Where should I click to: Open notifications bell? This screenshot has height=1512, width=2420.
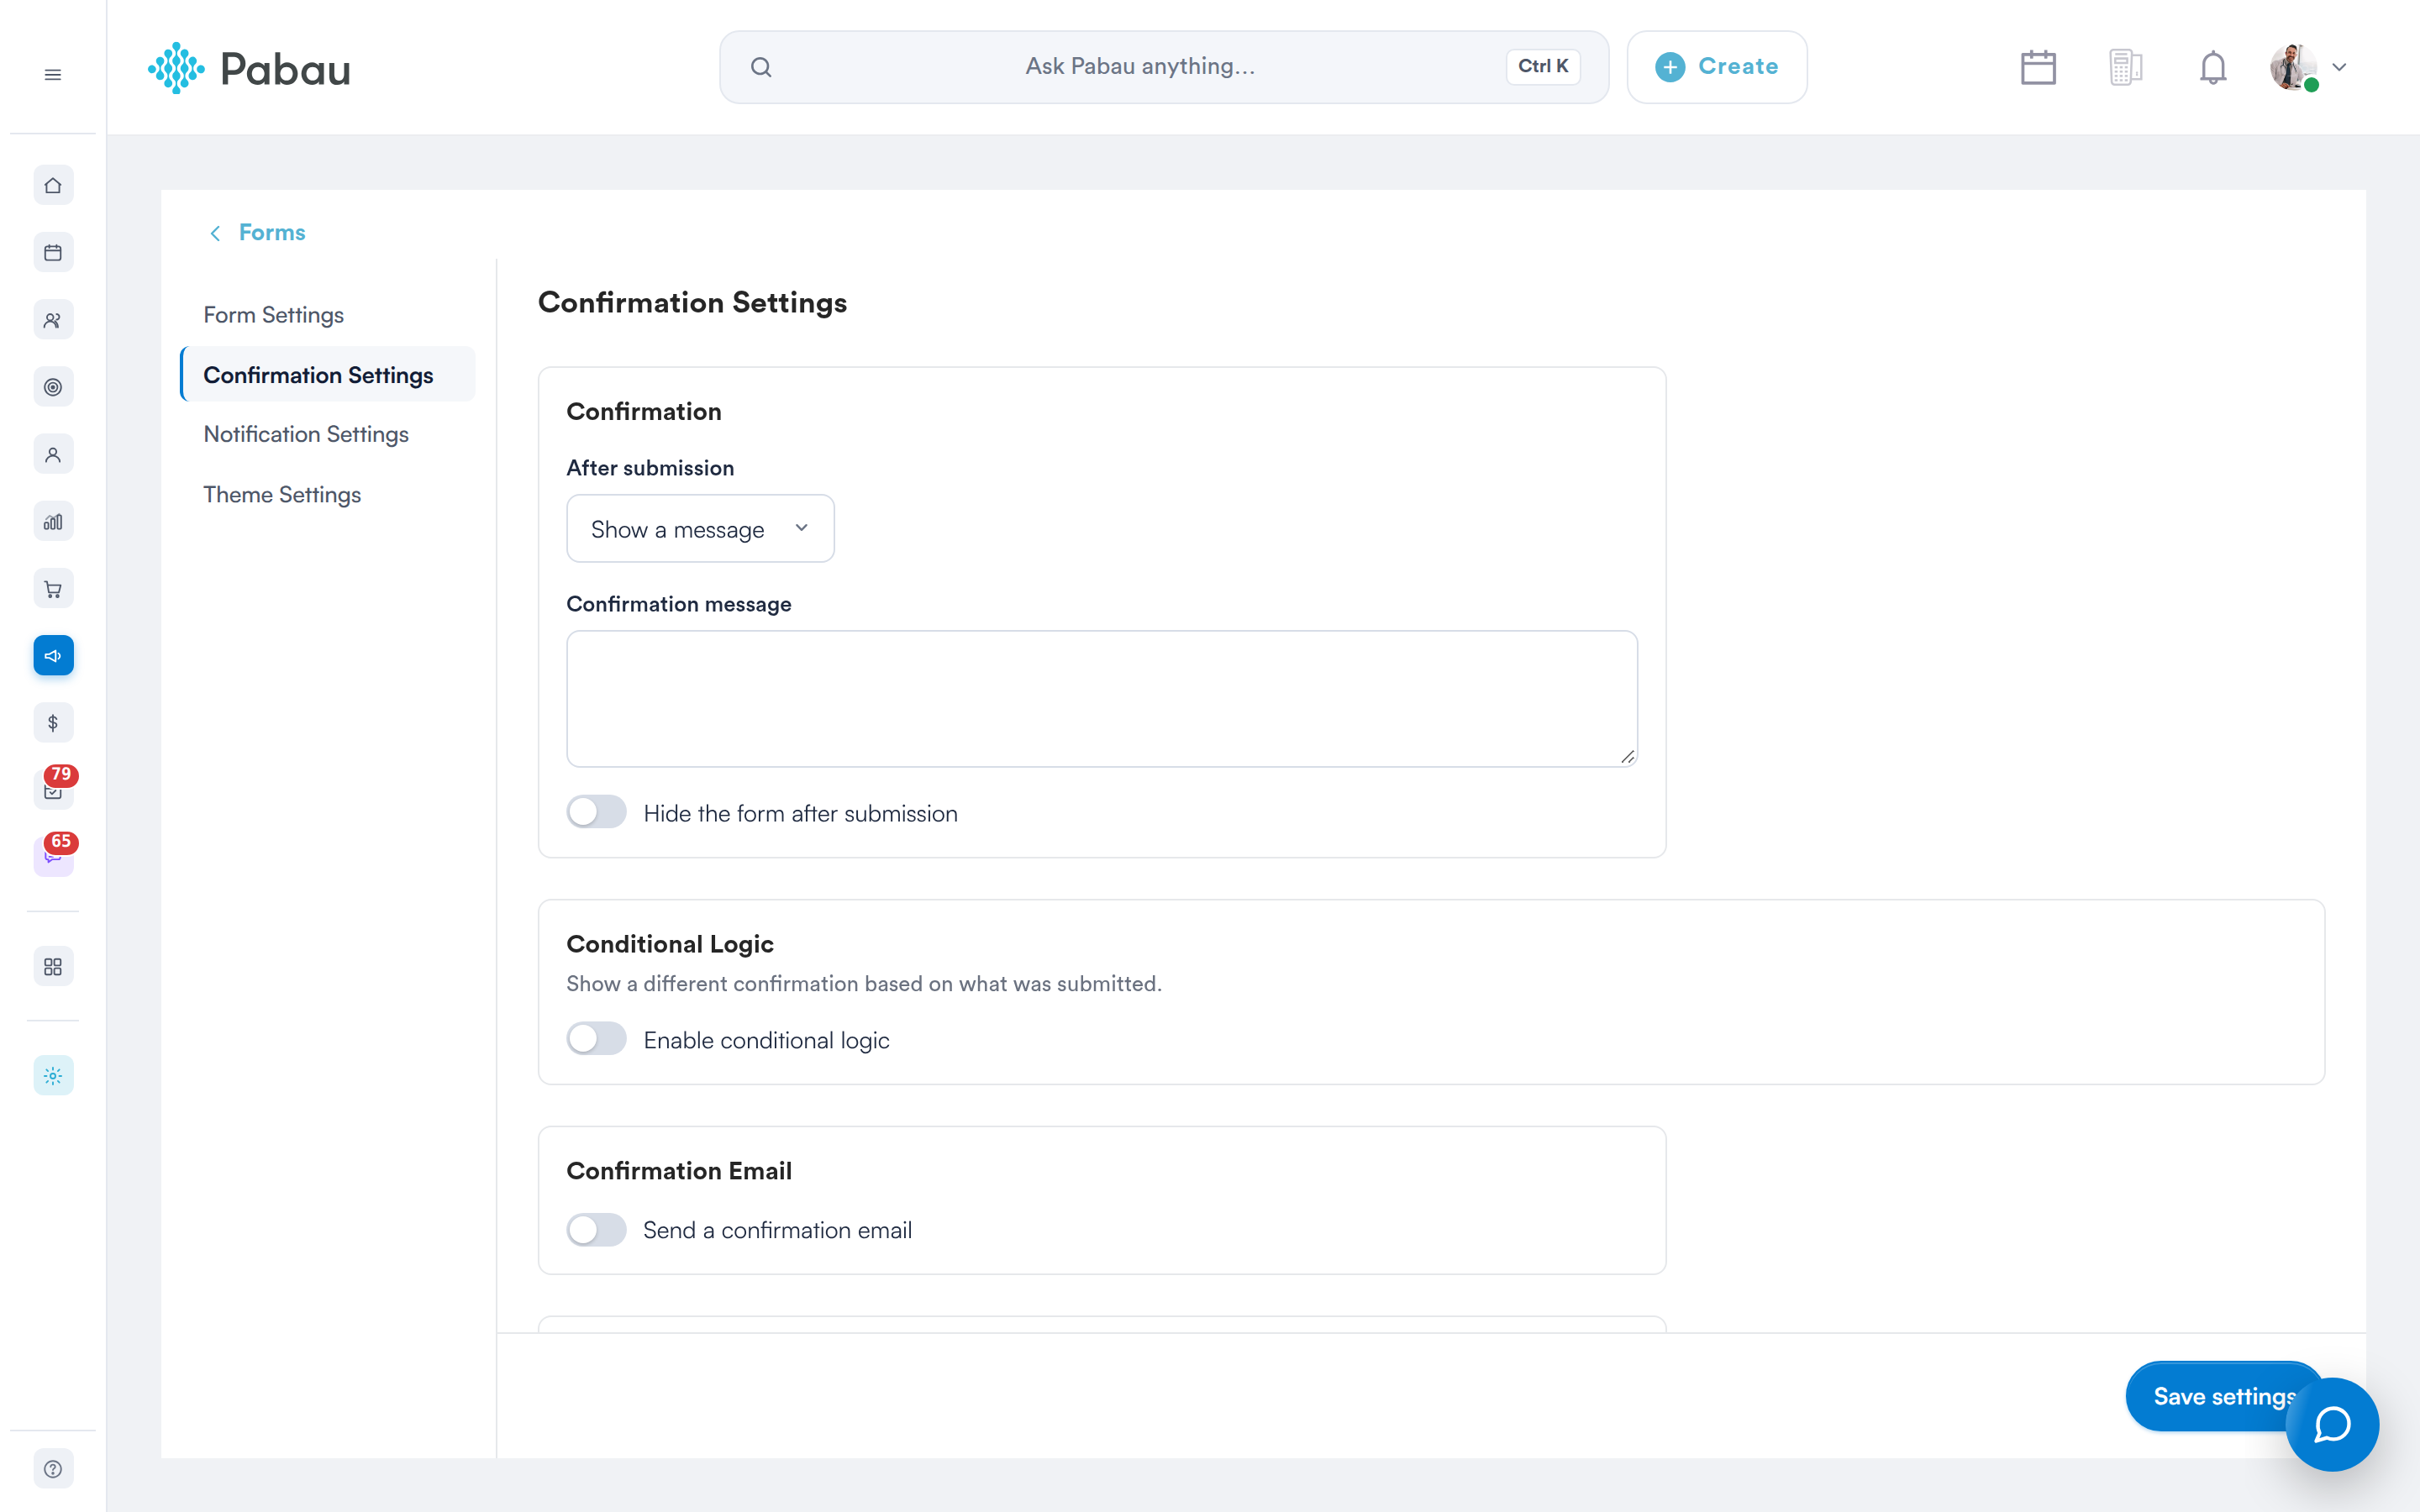point(2213,67)
